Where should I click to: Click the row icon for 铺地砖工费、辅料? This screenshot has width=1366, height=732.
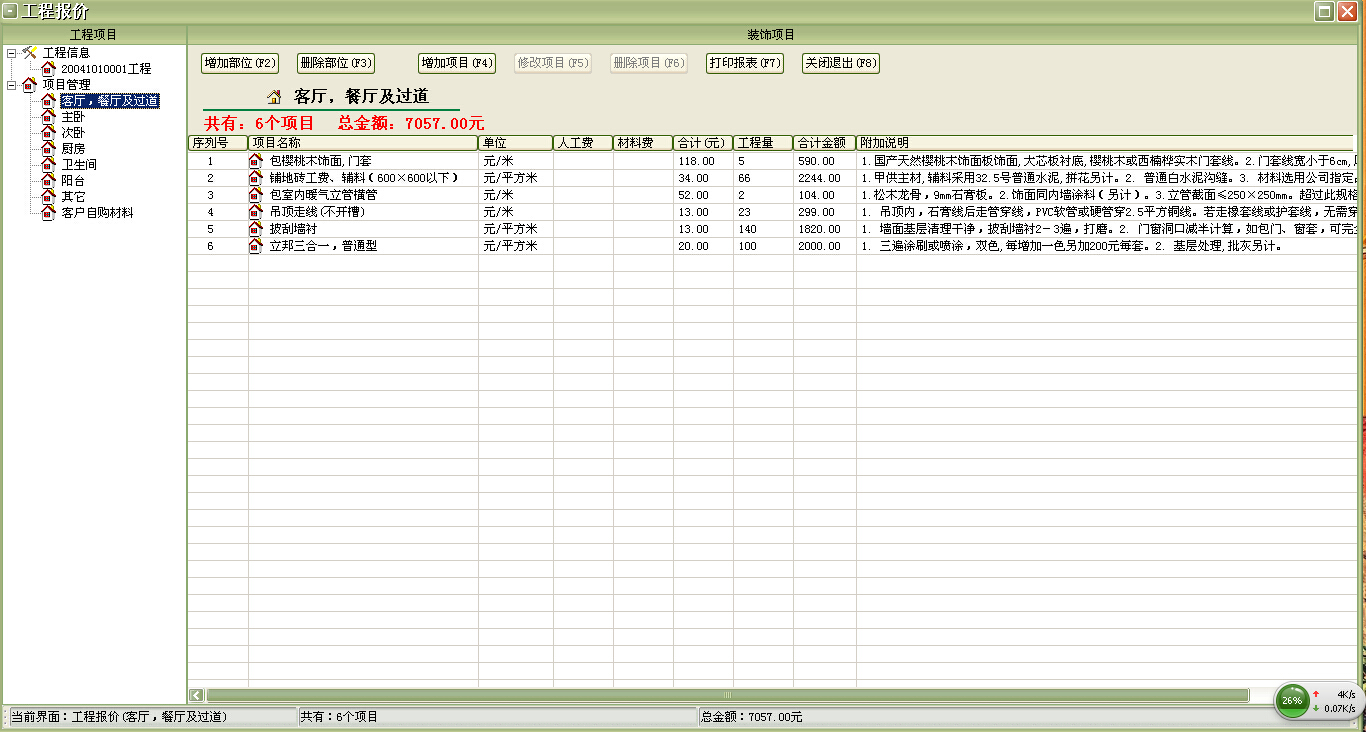(x=256, y=178)
